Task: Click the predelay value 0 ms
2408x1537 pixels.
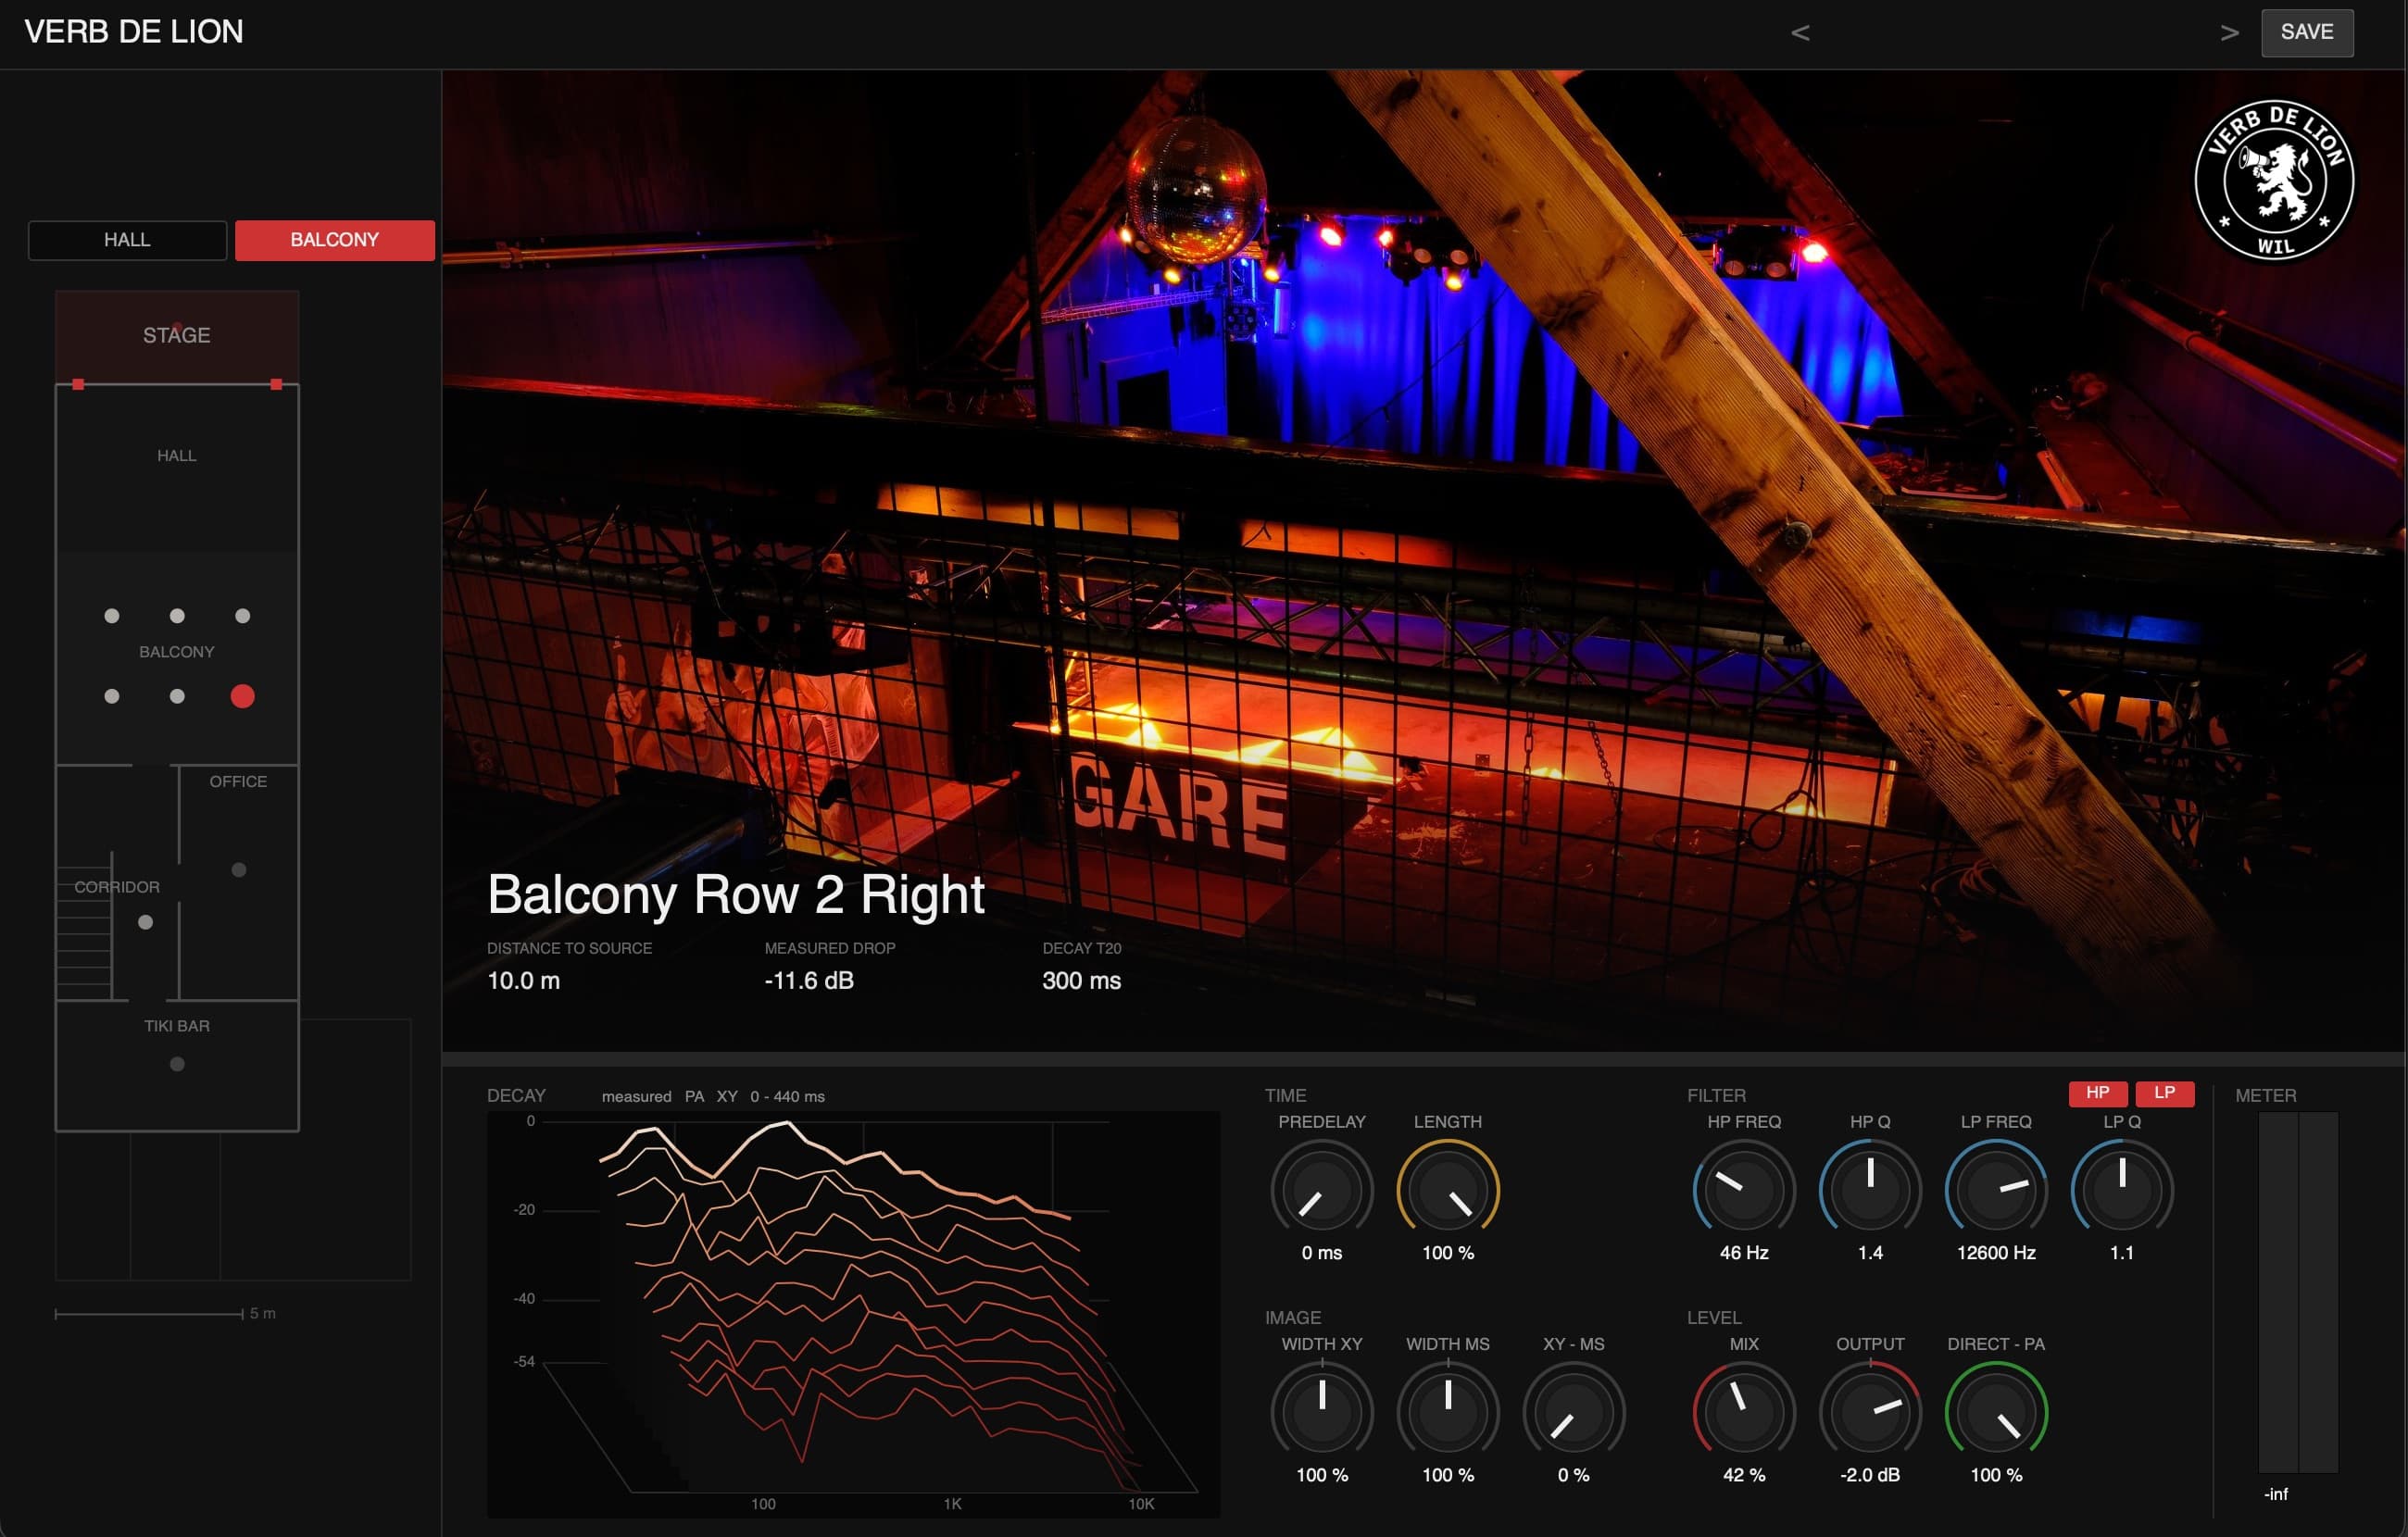Action: tap(1322, 1253)
